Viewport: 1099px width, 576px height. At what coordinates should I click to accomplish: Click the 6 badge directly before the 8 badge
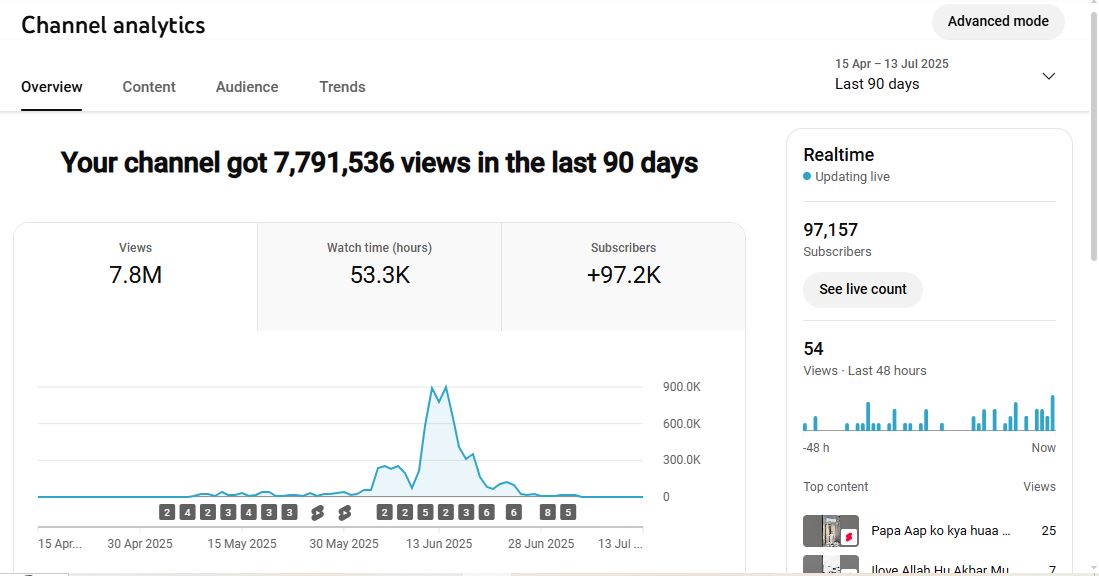tap(514, 513)
